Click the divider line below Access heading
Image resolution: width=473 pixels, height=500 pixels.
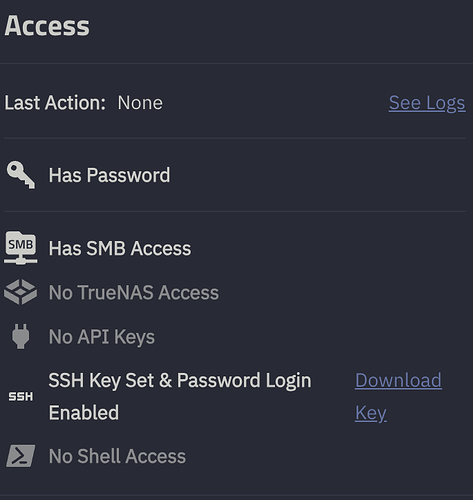click(x=236, y=63)
